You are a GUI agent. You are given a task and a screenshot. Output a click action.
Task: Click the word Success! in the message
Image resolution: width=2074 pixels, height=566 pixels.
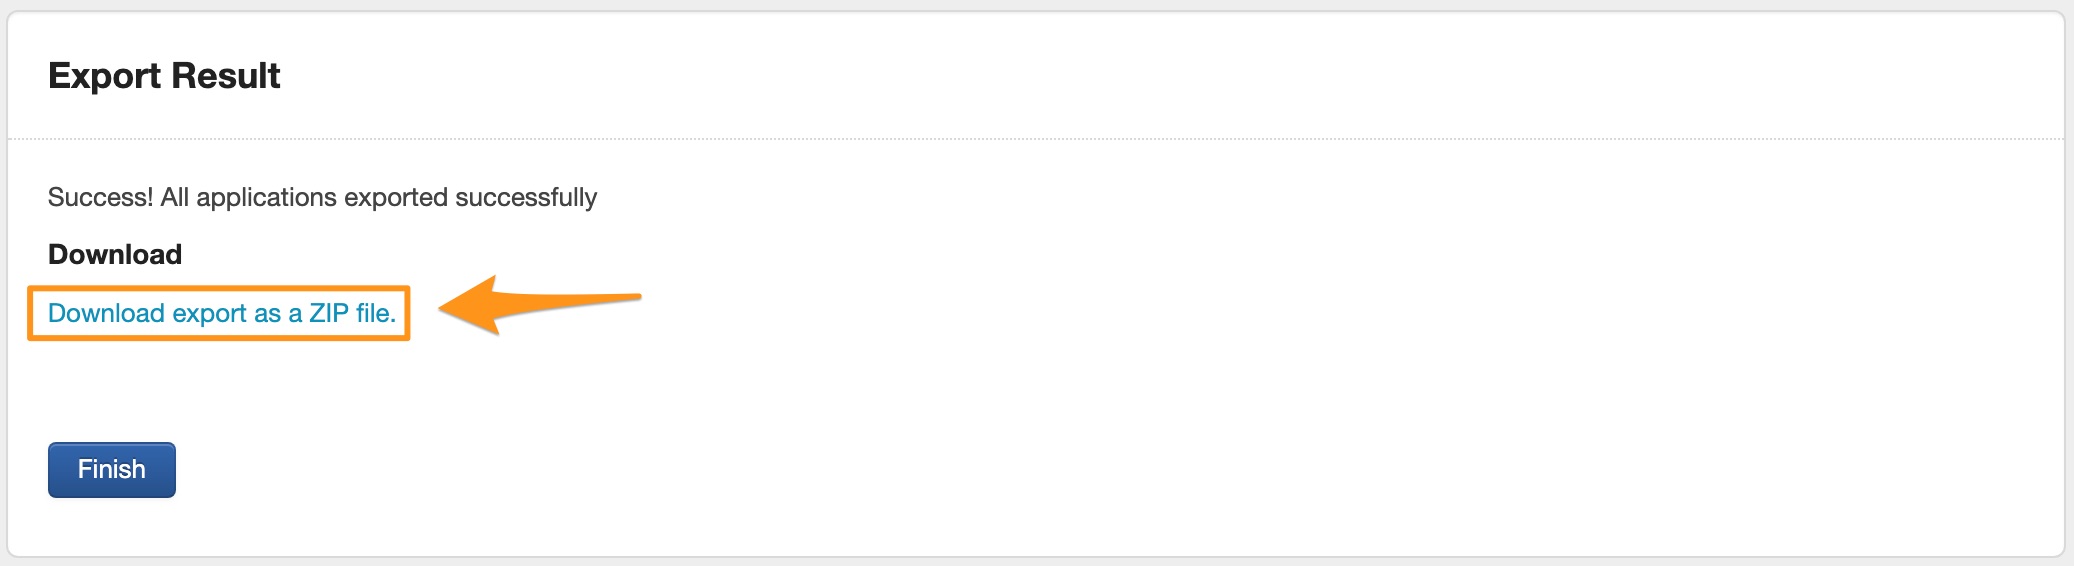point(100,197)
